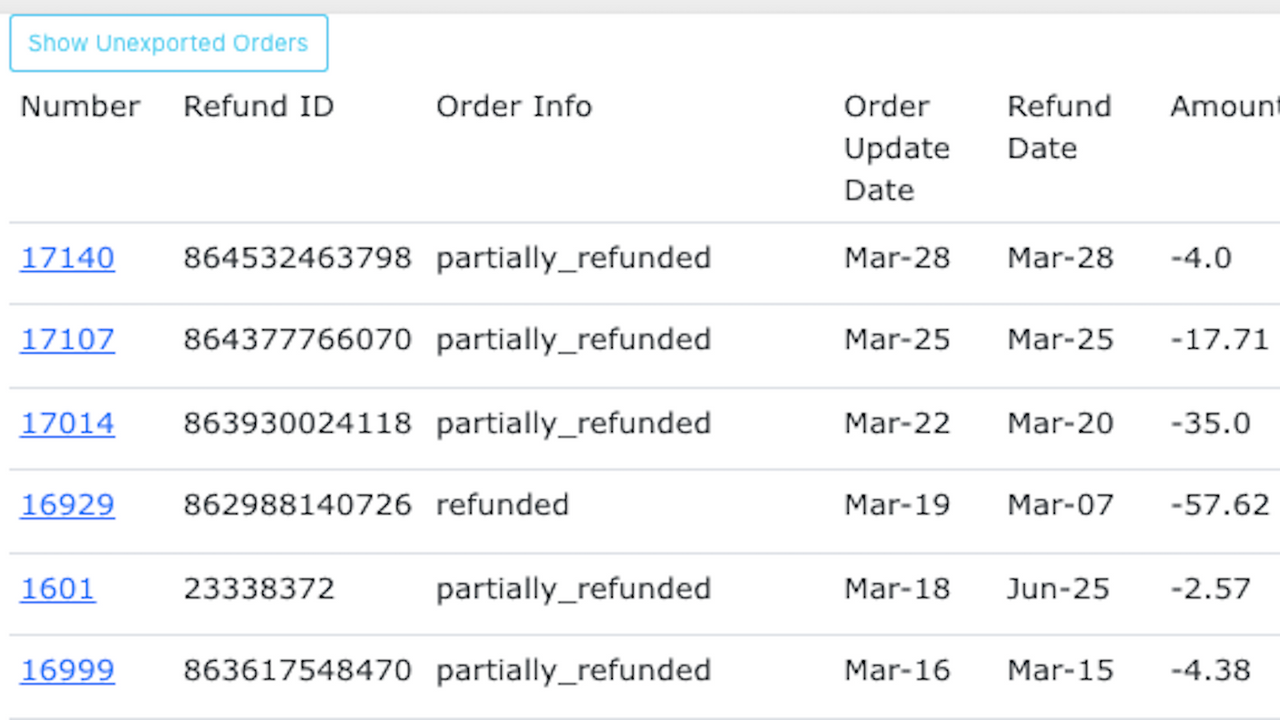Viewport: 1280px width, 720px height.
Task: Open order 16999
Action: 67,670
